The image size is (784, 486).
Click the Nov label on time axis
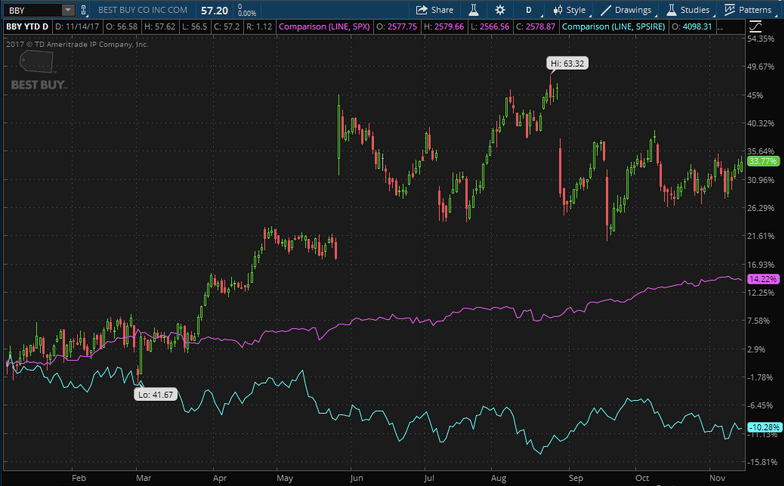tap(718, 478)
